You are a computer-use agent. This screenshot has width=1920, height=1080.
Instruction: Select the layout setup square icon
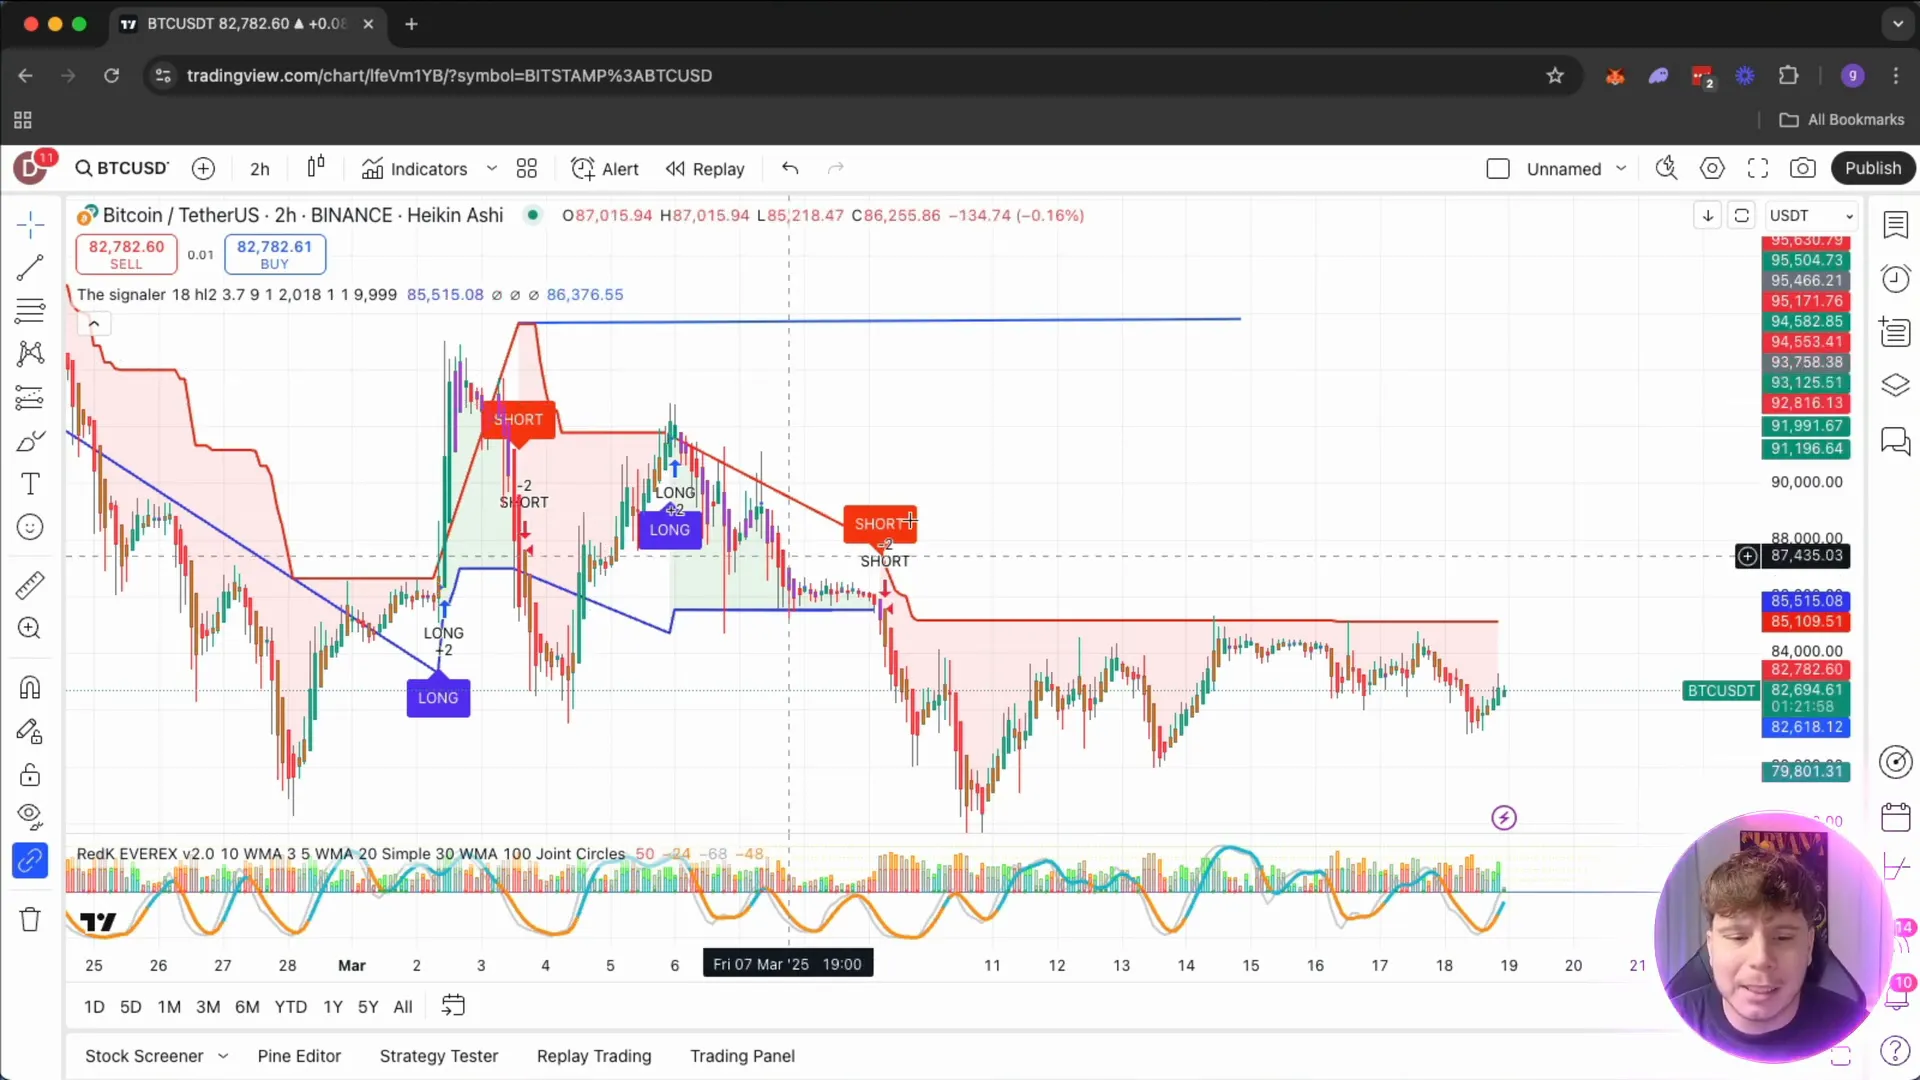point(1498,169)
